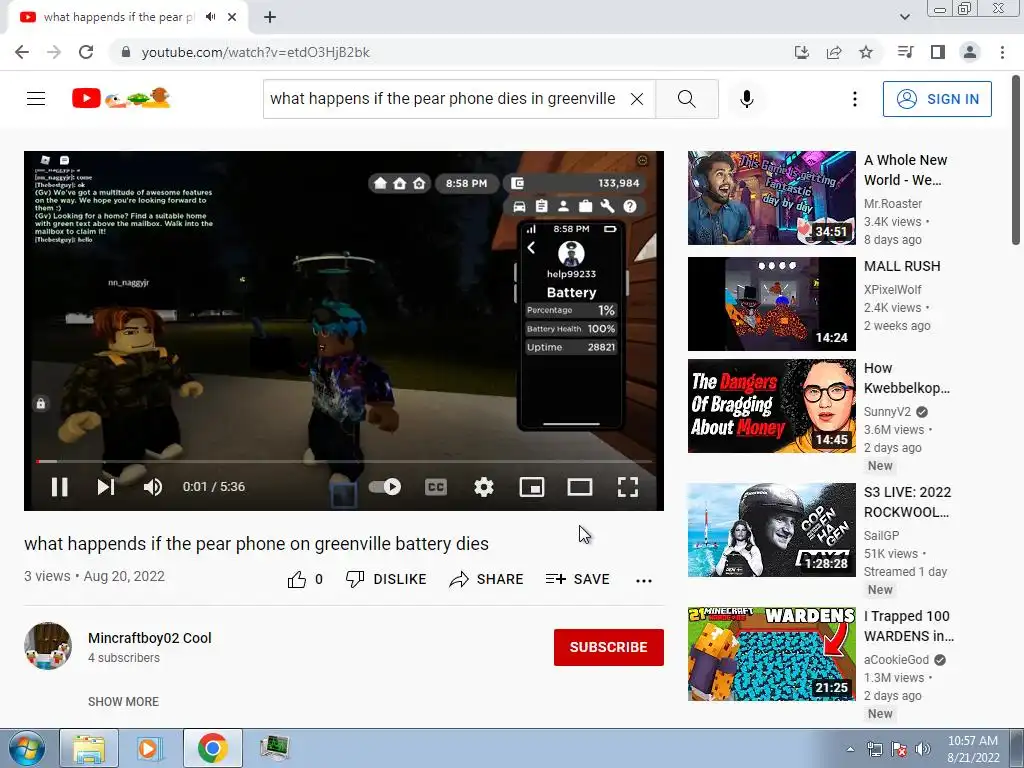This screenshot has height=768, width=1024.
Task: Switch to miniplayer mode
Action: click(x=532, y=487)
